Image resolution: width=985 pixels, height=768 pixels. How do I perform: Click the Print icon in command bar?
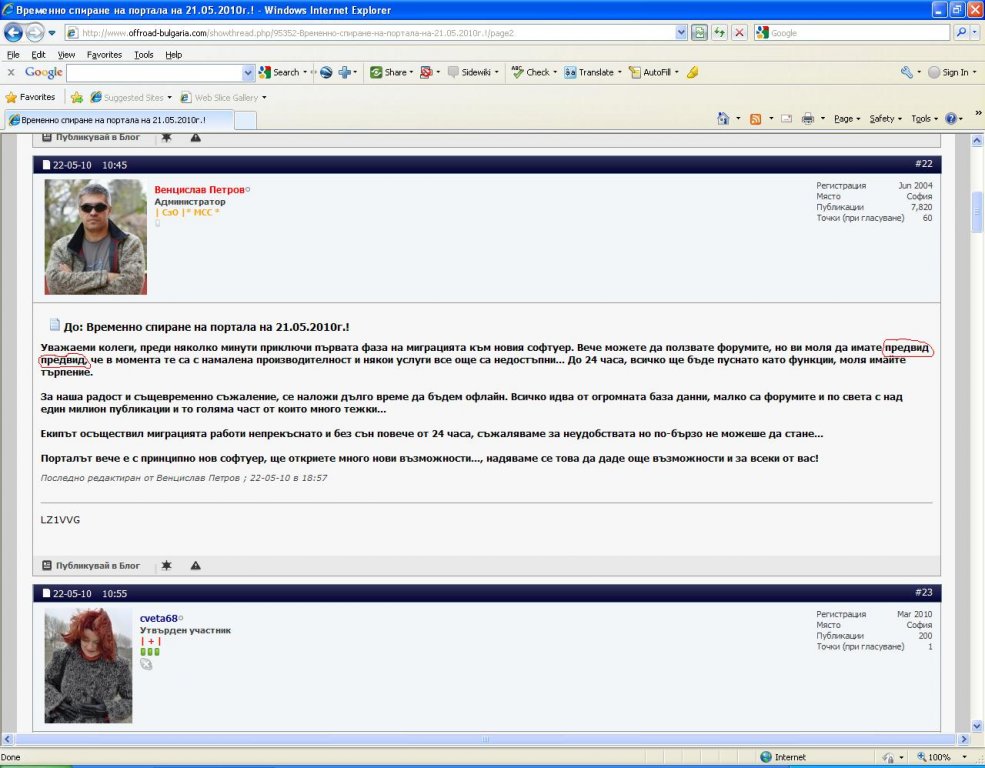(808, 118)
